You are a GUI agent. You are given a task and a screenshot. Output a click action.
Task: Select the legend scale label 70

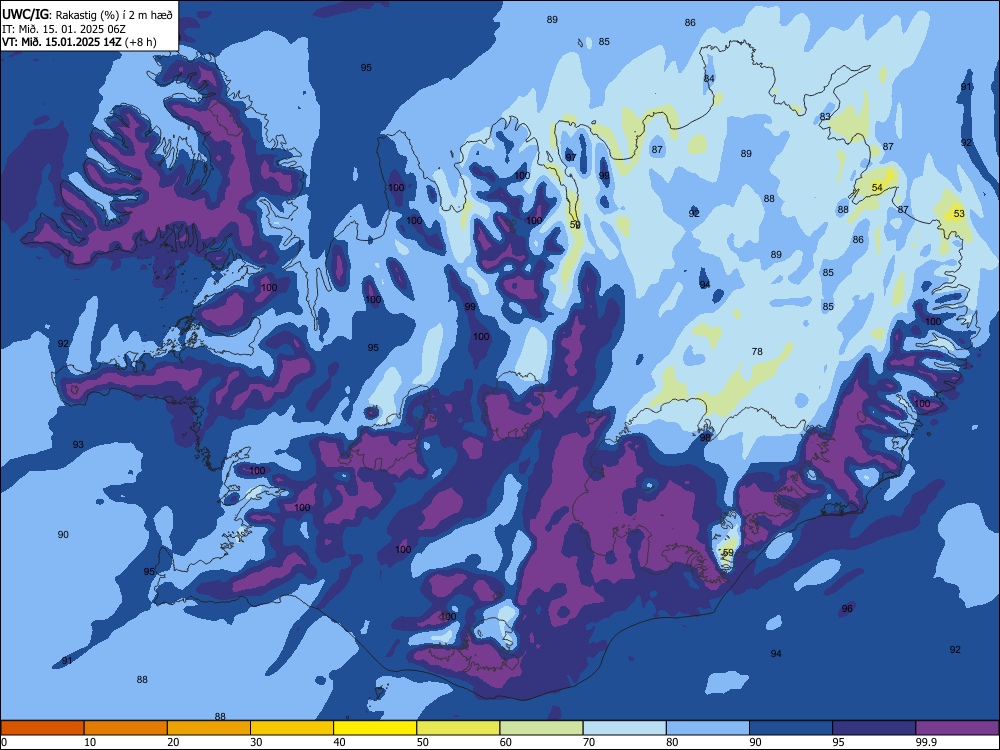point(589,742)
